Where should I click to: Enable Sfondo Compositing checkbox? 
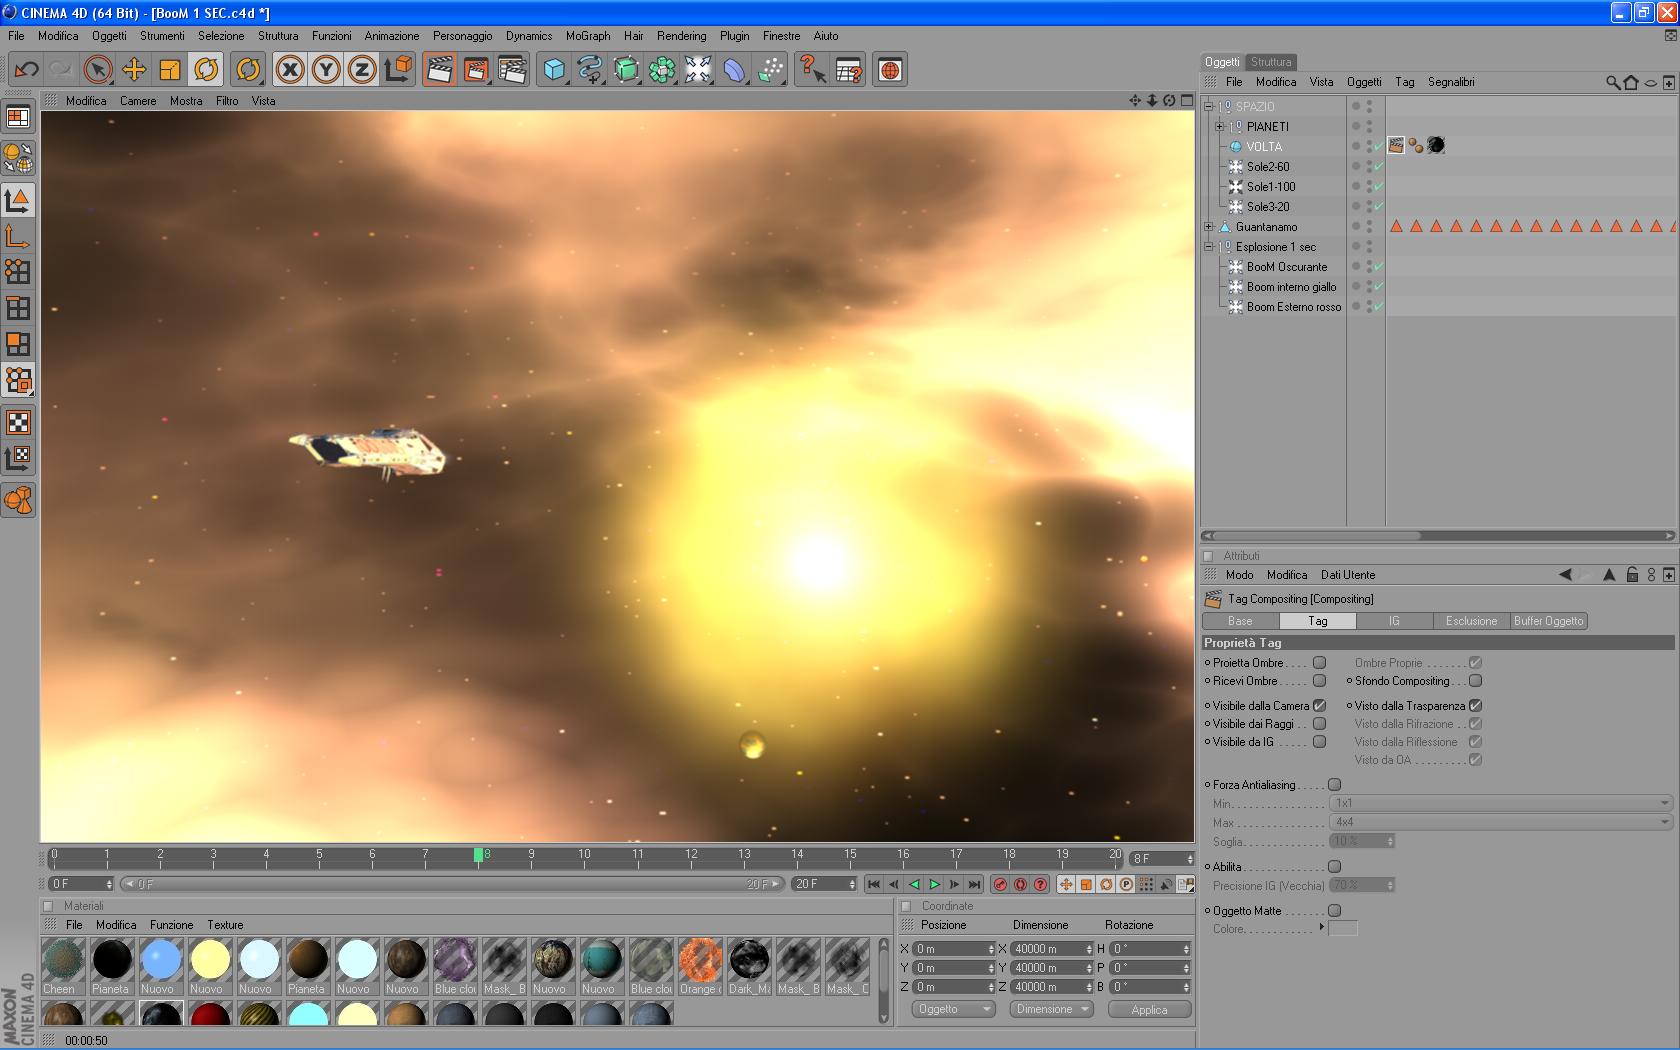click(x=1475, y=680)
